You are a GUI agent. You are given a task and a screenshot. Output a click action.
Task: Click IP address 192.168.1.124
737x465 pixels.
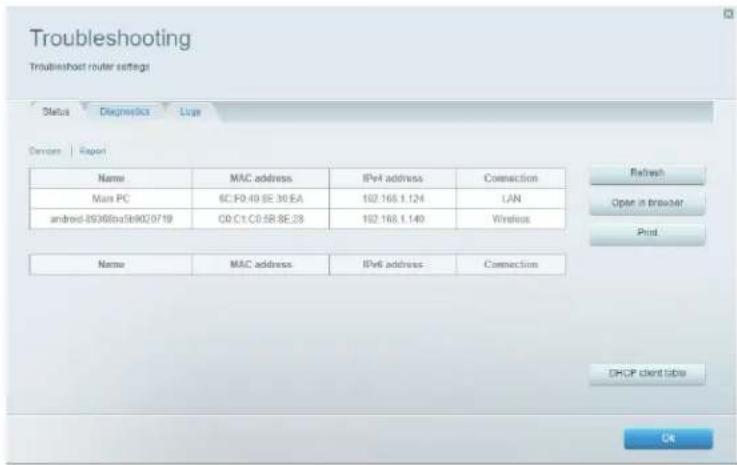393,199
